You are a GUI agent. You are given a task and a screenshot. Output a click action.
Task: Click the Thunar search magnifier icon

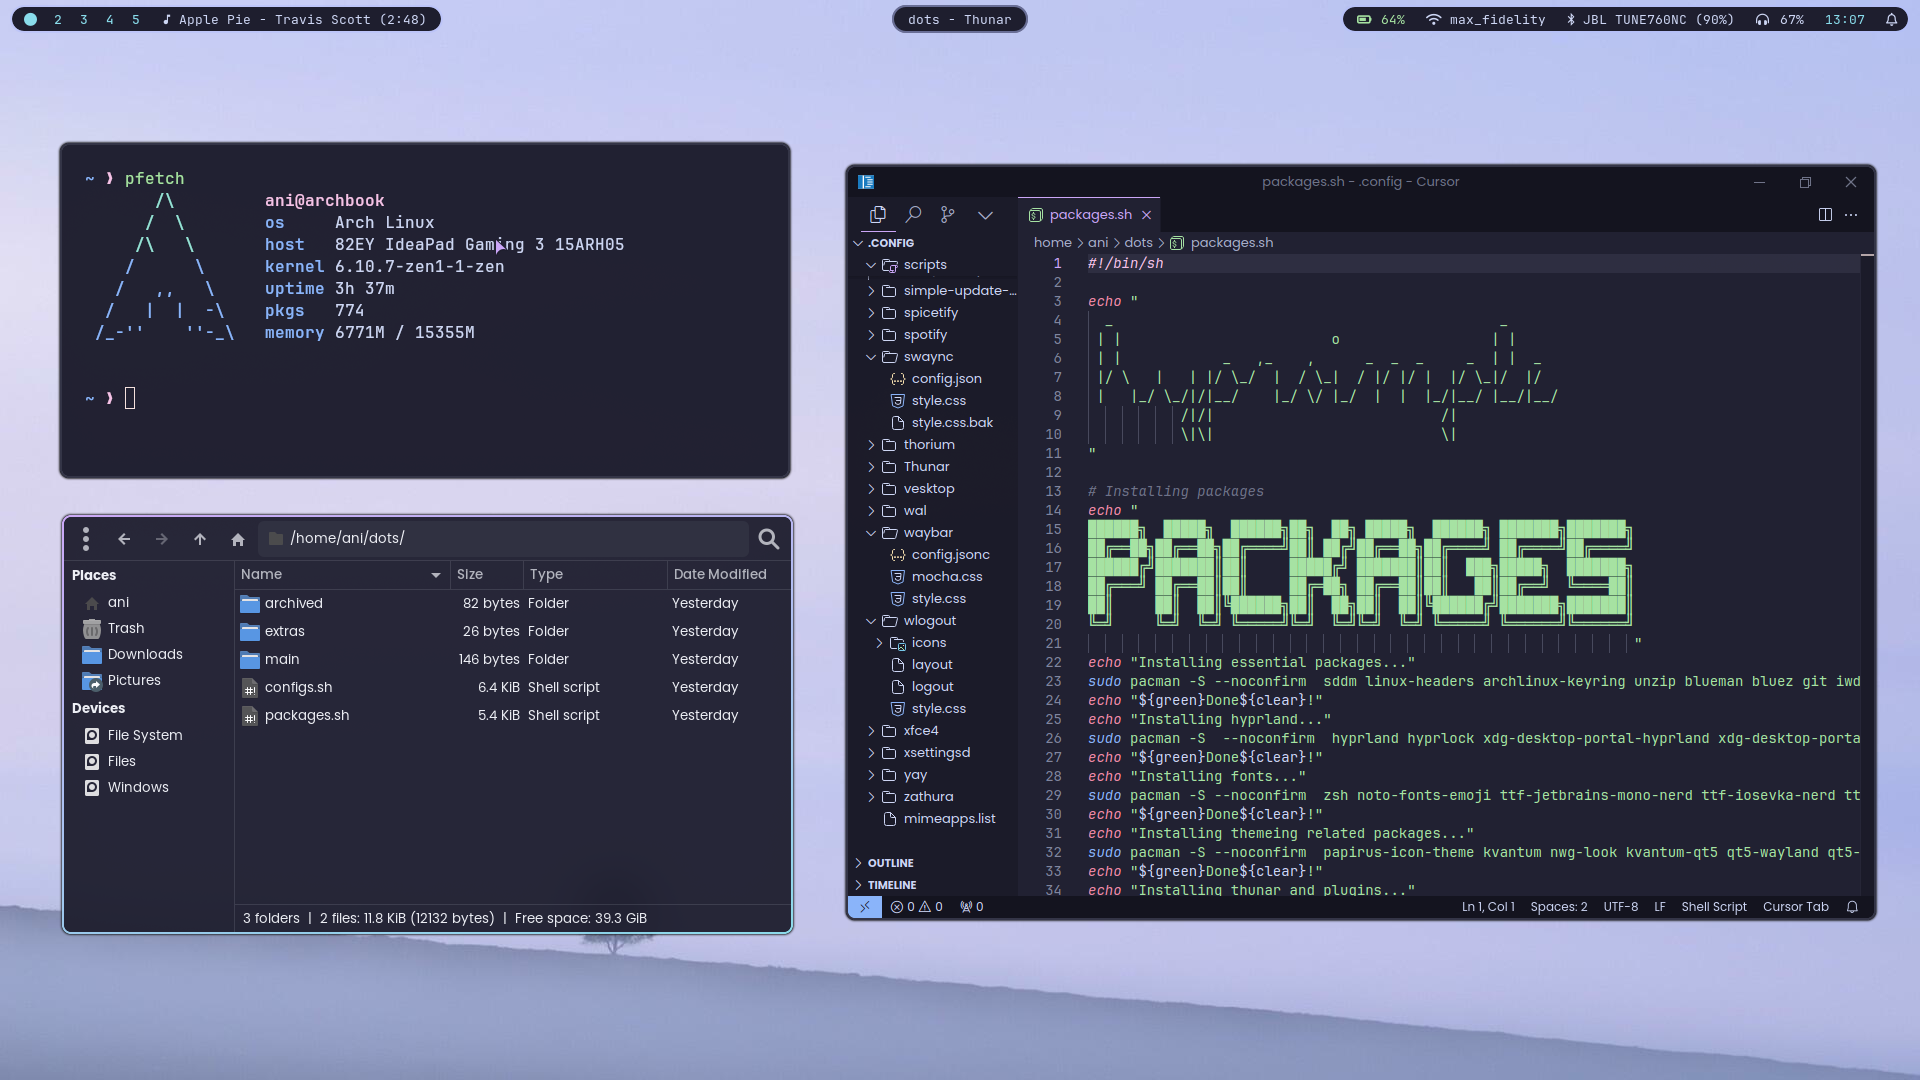click(768, 539)
